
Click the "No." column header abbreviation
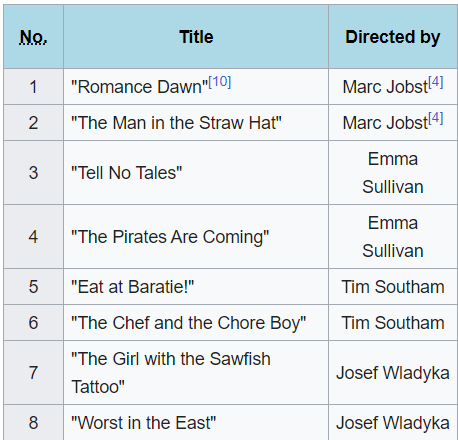[33, 37]
